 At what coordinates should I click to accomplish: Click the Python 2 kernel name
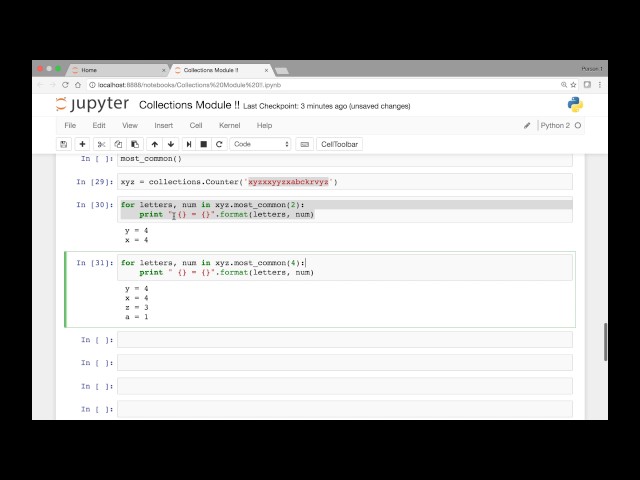click(x=555, y=125)
